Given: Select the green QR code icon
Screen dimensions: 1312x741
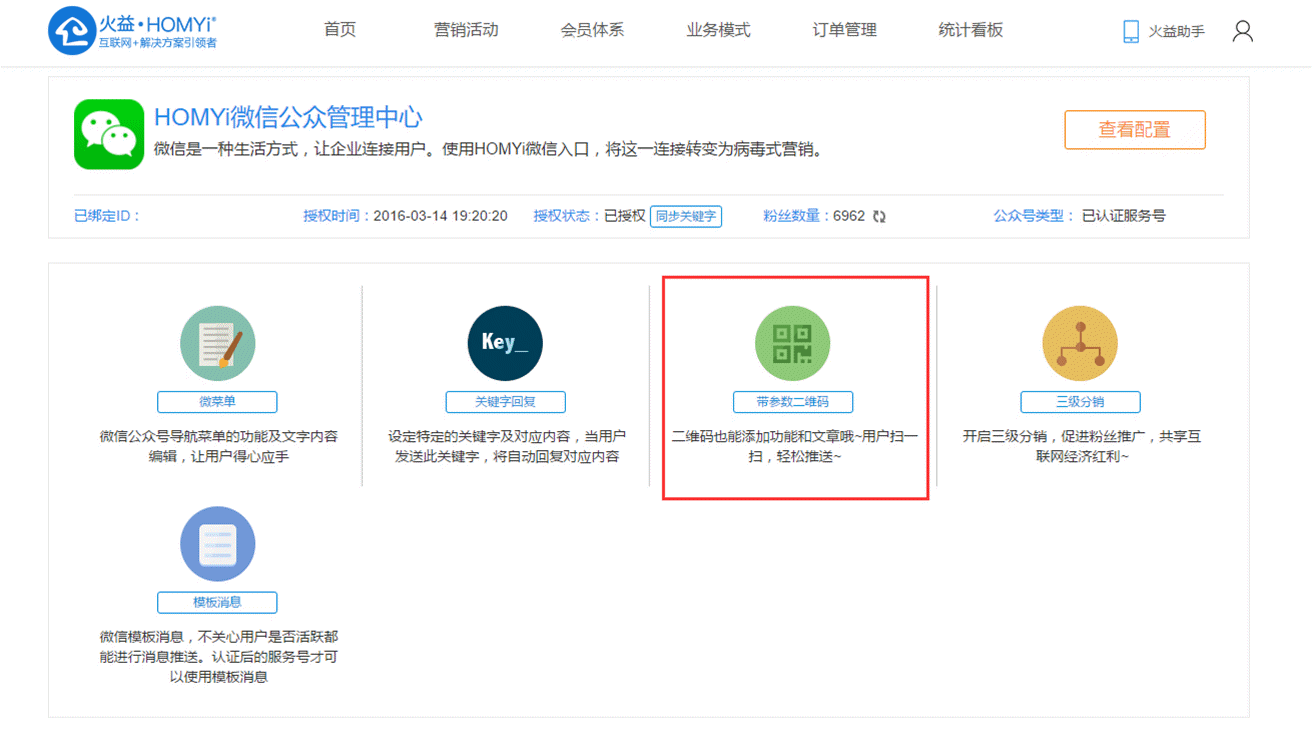Looking at the screenshot, I should (792, 344).
